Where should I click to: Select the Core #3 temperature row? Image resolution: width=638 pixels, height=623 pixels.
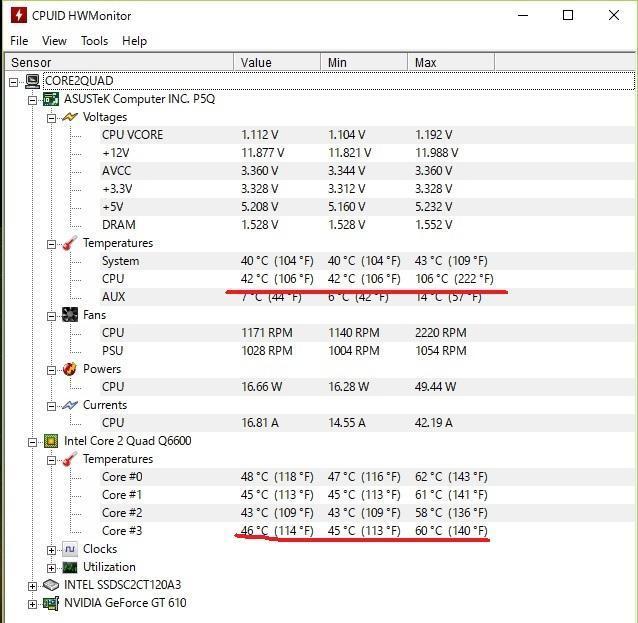[368, 531]
